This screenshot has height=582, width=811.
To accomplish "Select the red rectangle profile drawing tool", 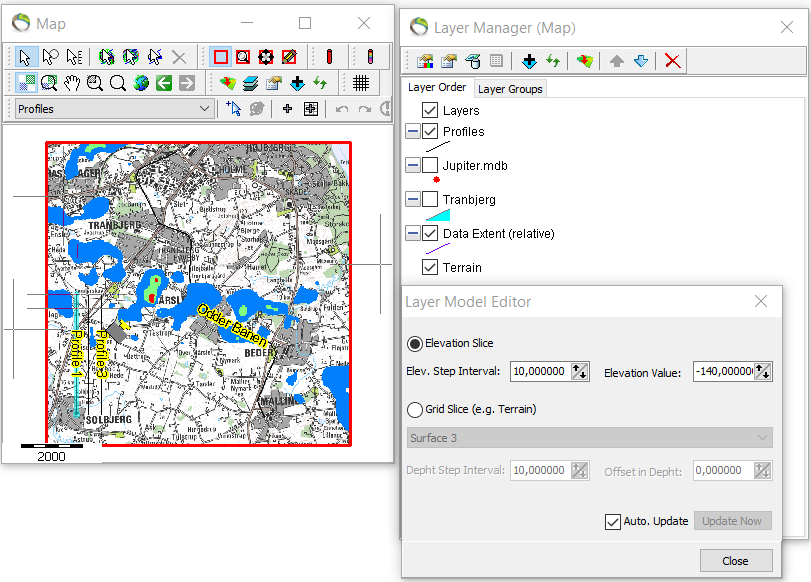I will click(x=221, y=56).
